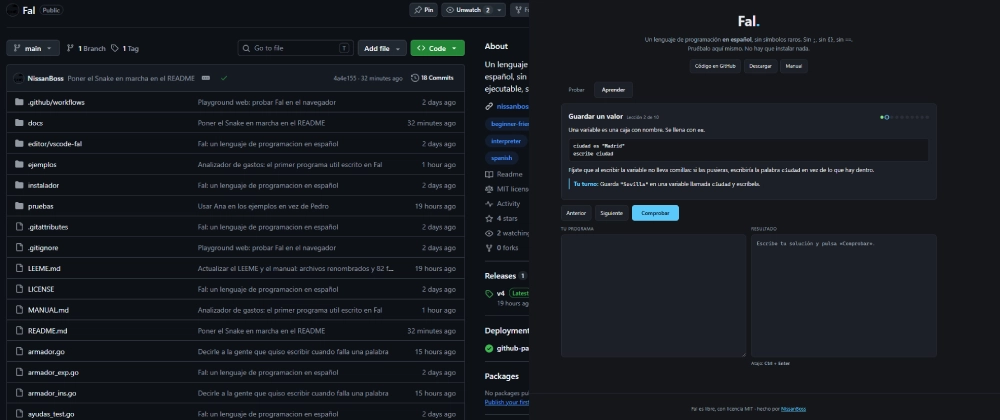Select the last lesson progress dot
This screenshot has height=420, width=1000.
(x=927, y=117)
